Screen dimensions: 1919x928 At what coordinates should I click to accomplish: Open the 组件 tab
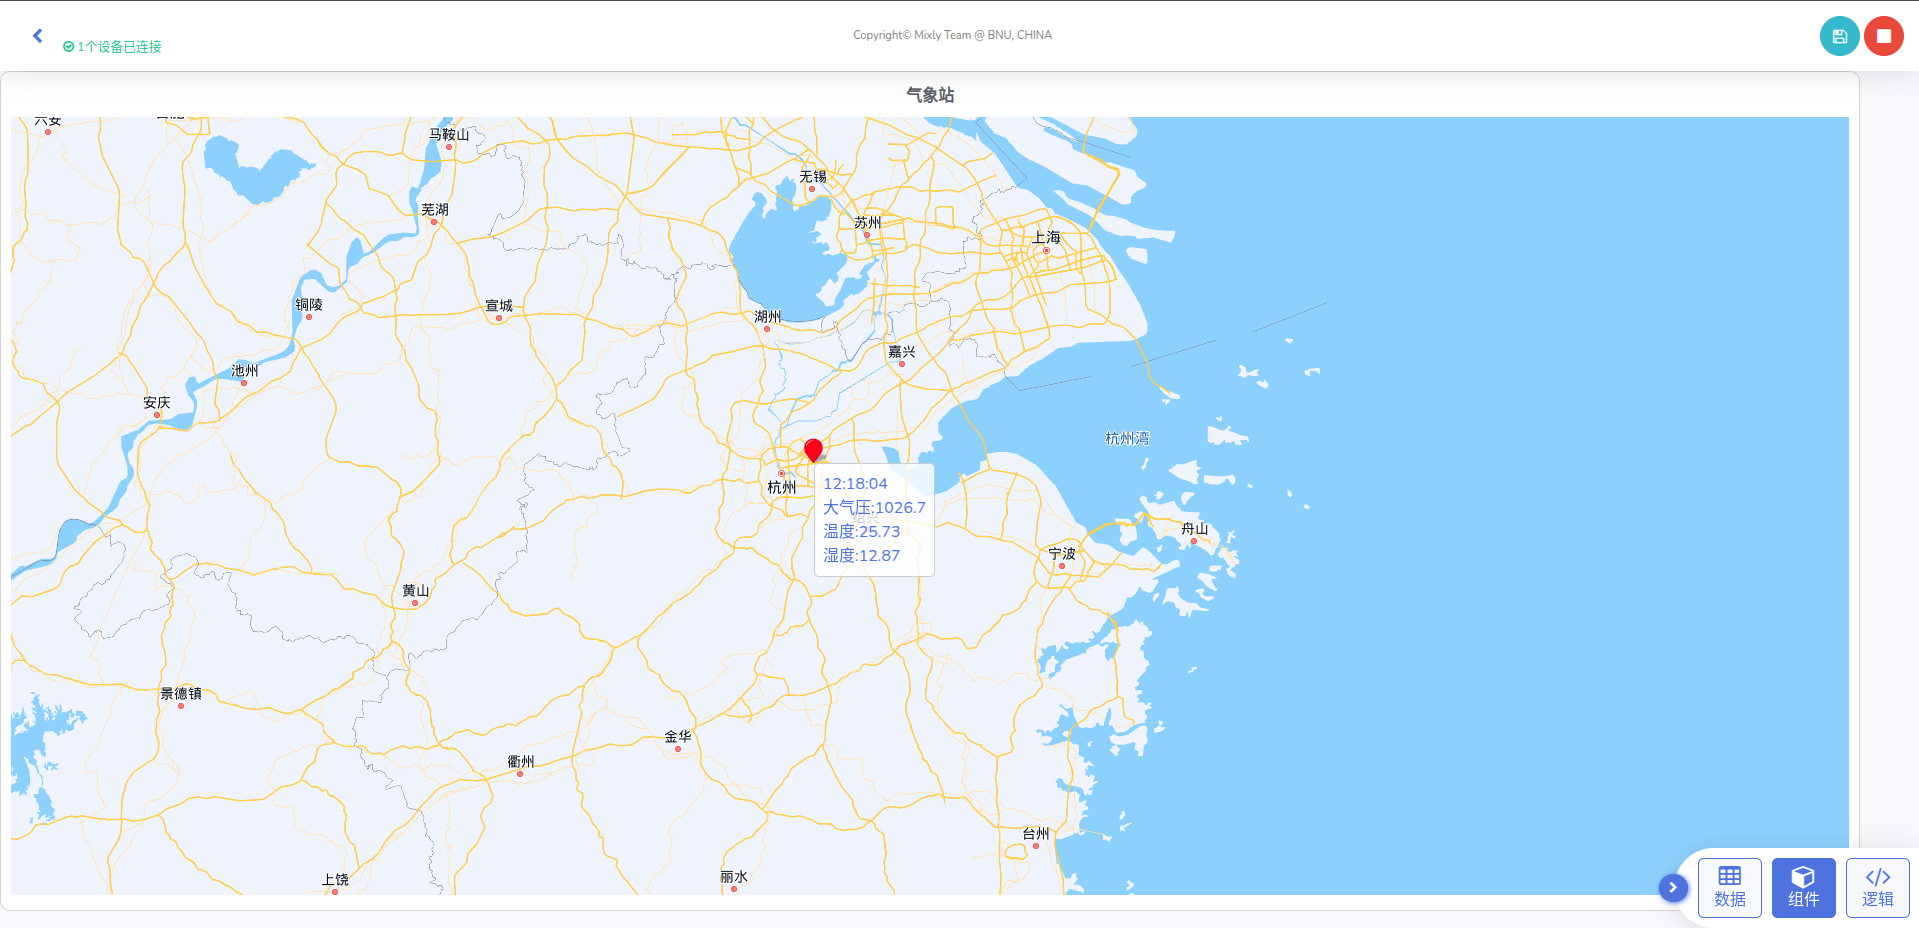pos(1803,888)
